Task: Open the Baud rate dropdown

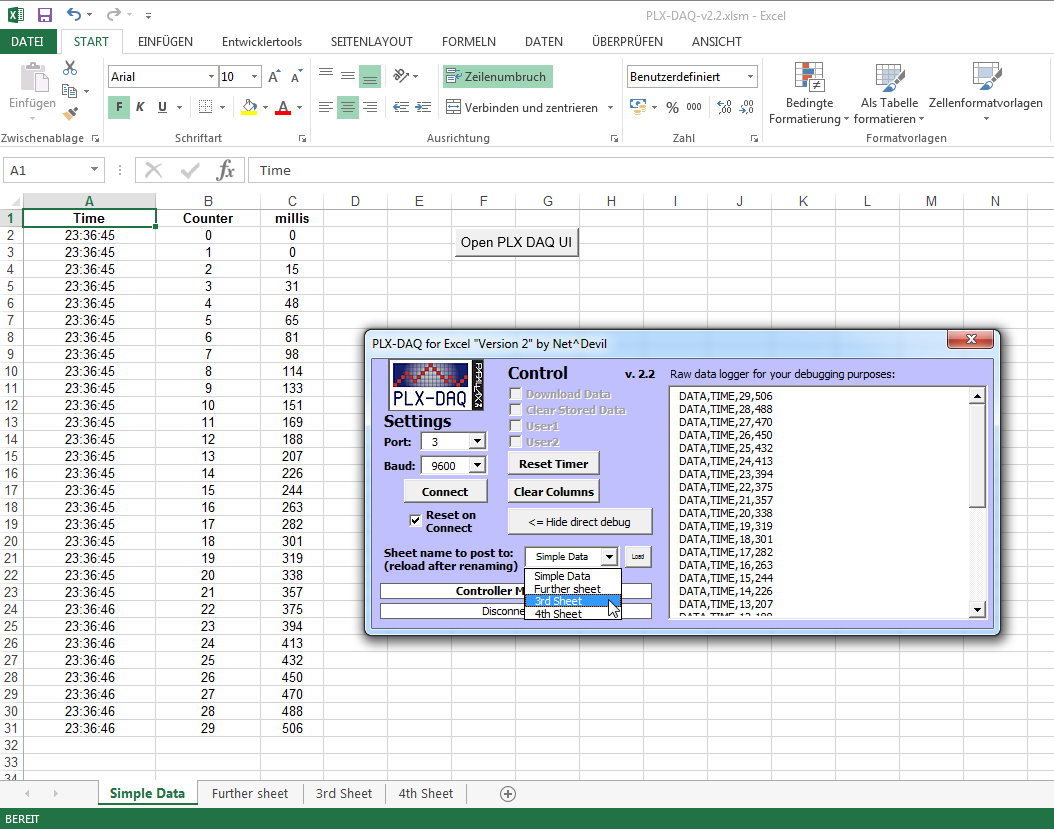Action: (477, 465)
